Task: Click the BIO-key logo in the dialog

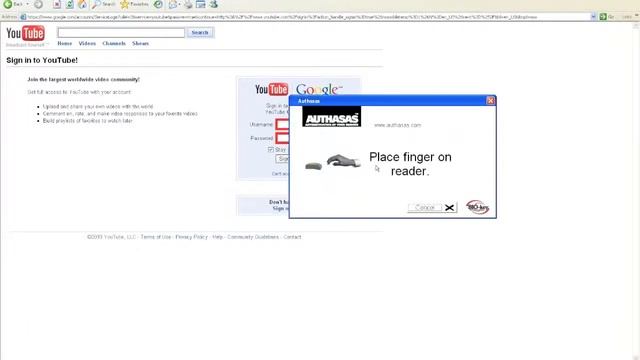Action: pyautogui.click(x=477, y=207)
